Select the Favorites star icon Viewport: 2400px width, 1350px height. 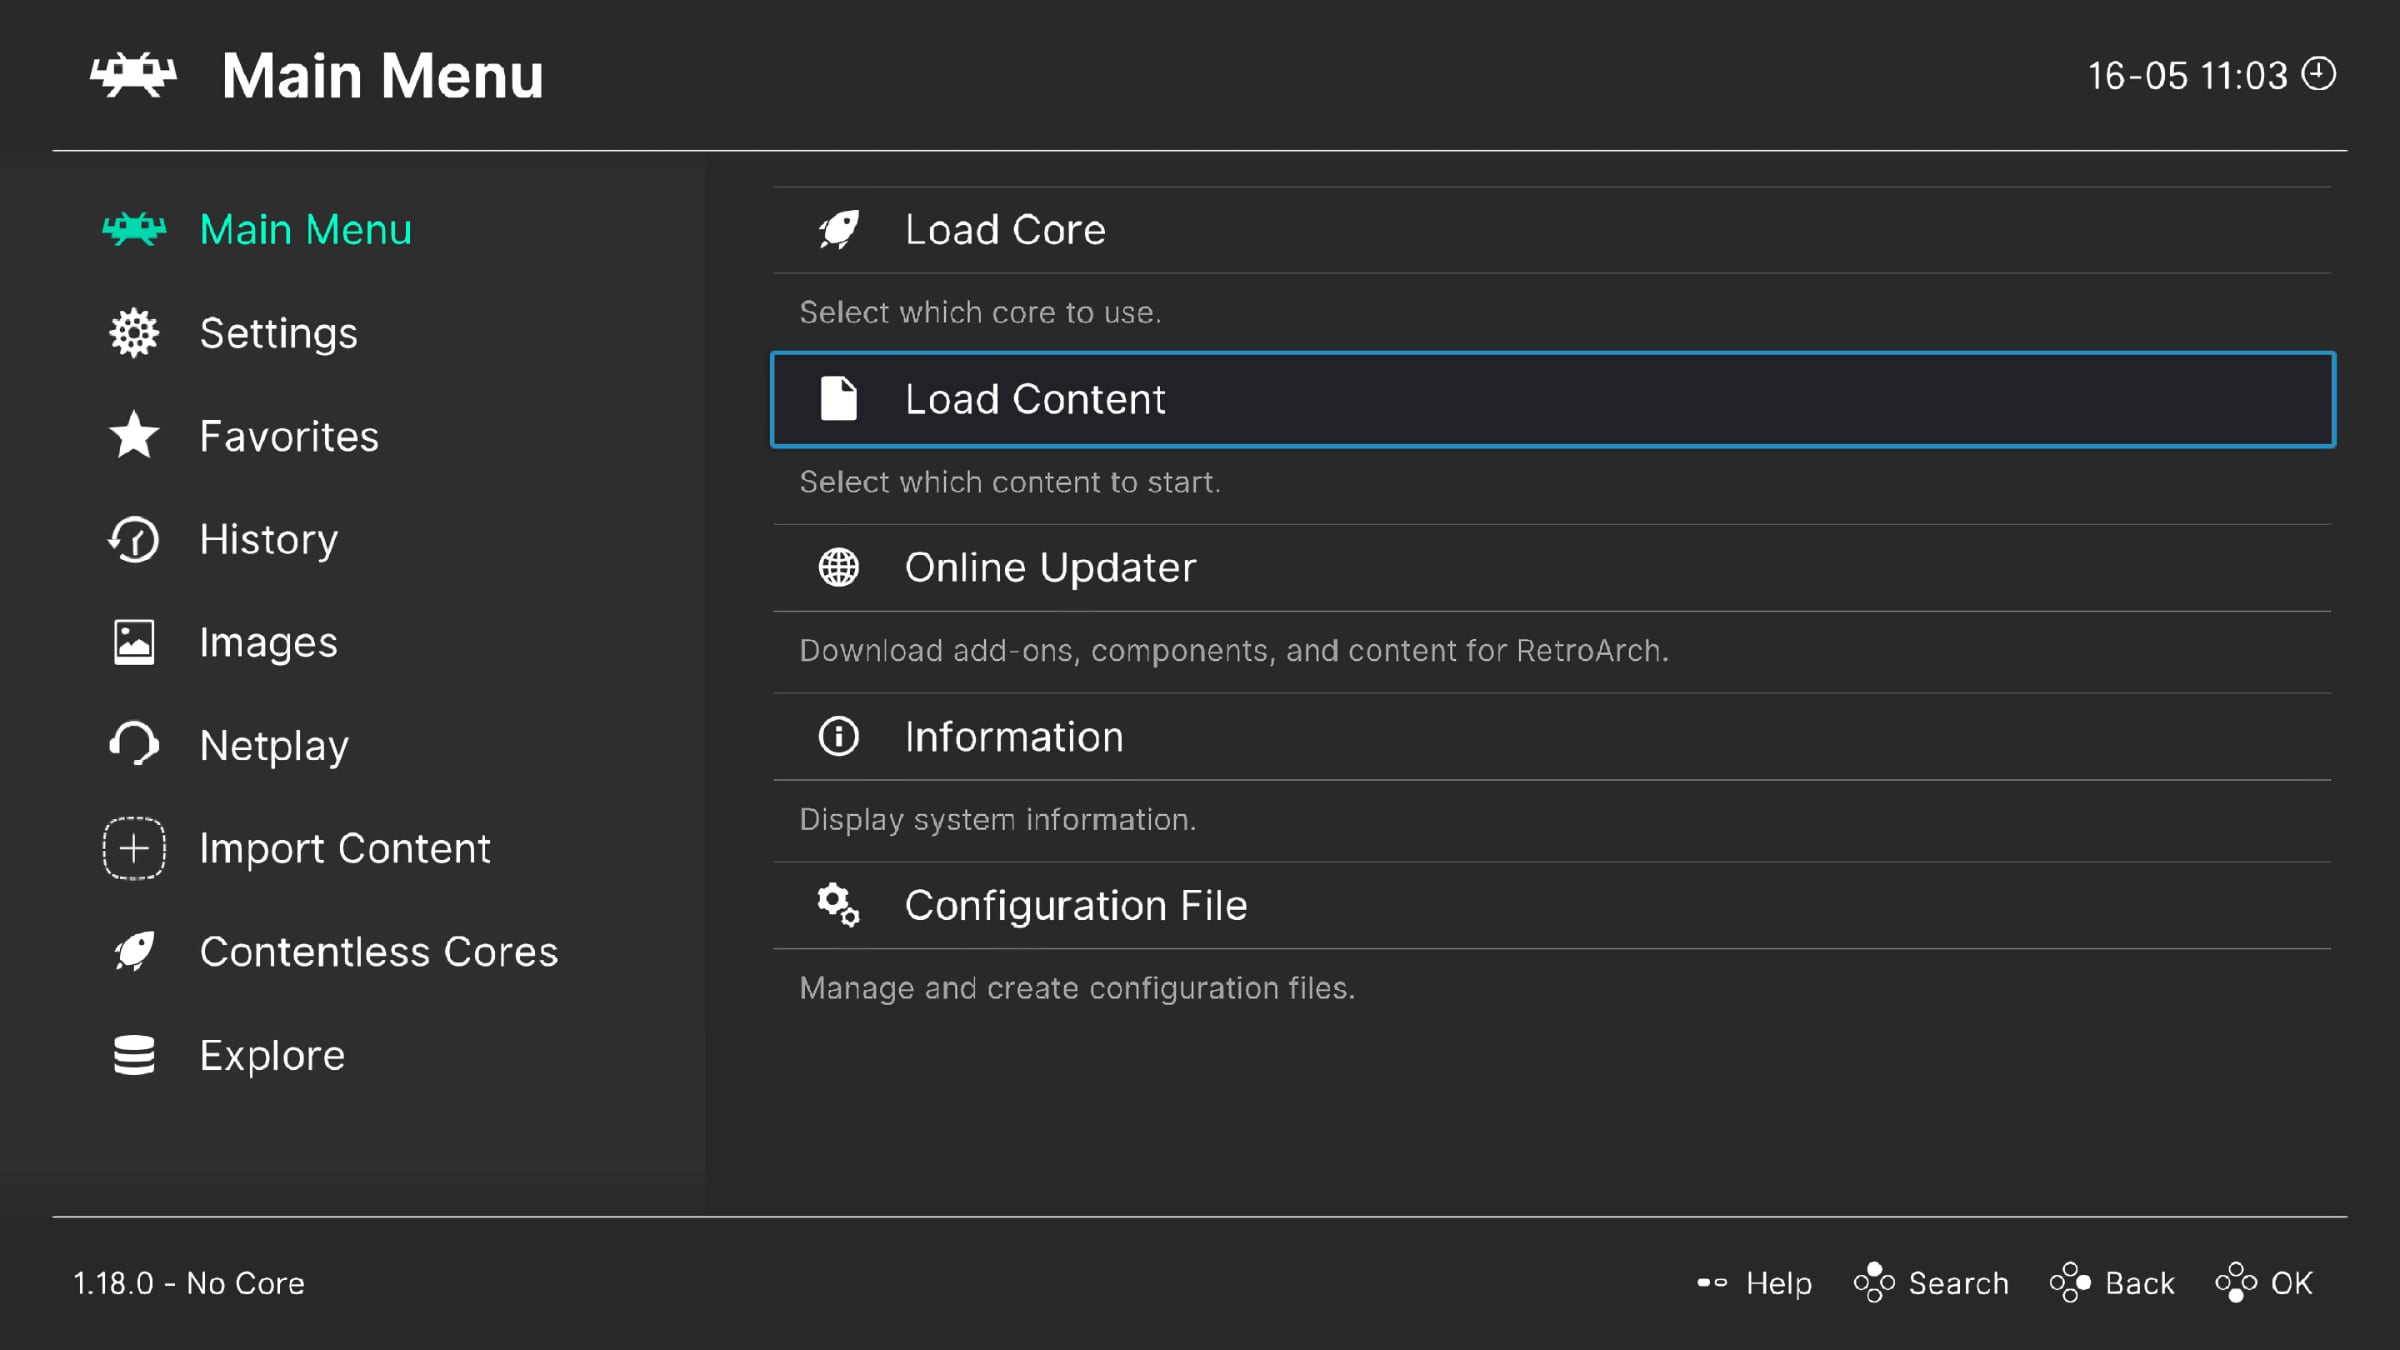click(x=134, y=436)
